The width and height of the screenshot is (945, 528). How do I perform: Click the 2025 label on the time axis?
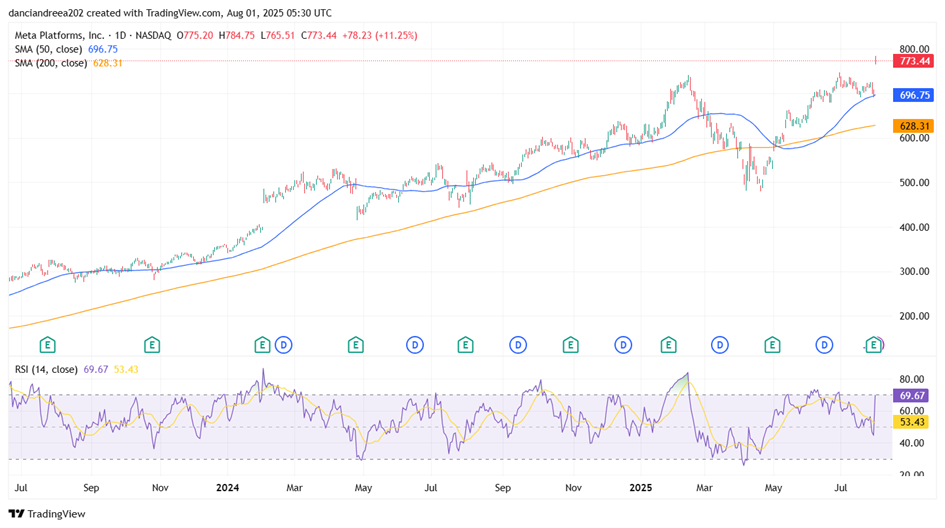640,488
